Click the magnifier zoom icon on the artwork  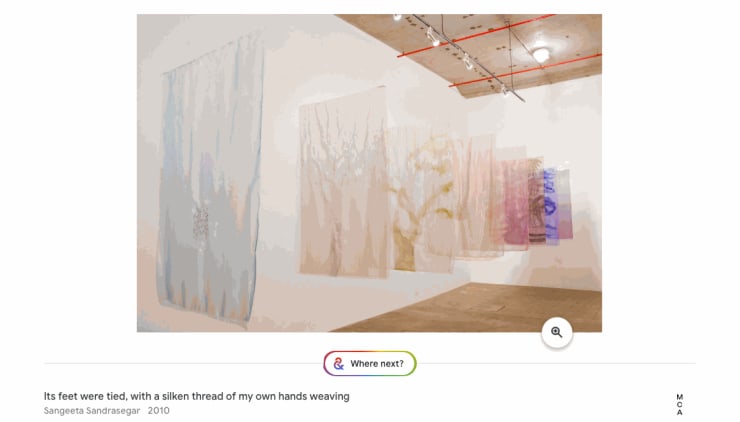[557, 332]
